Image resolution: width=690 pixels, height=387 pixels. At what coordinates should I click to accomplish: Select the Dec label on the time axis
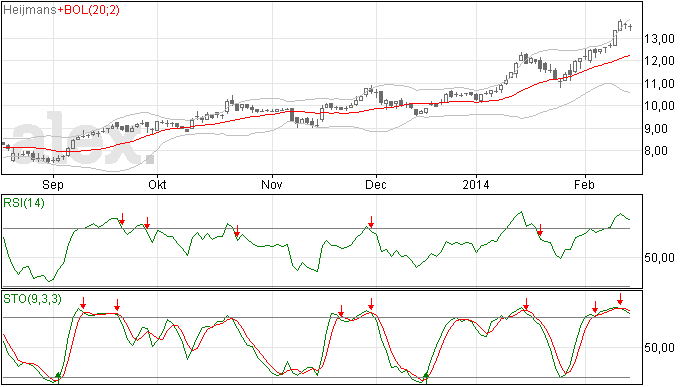coord(376,184)
